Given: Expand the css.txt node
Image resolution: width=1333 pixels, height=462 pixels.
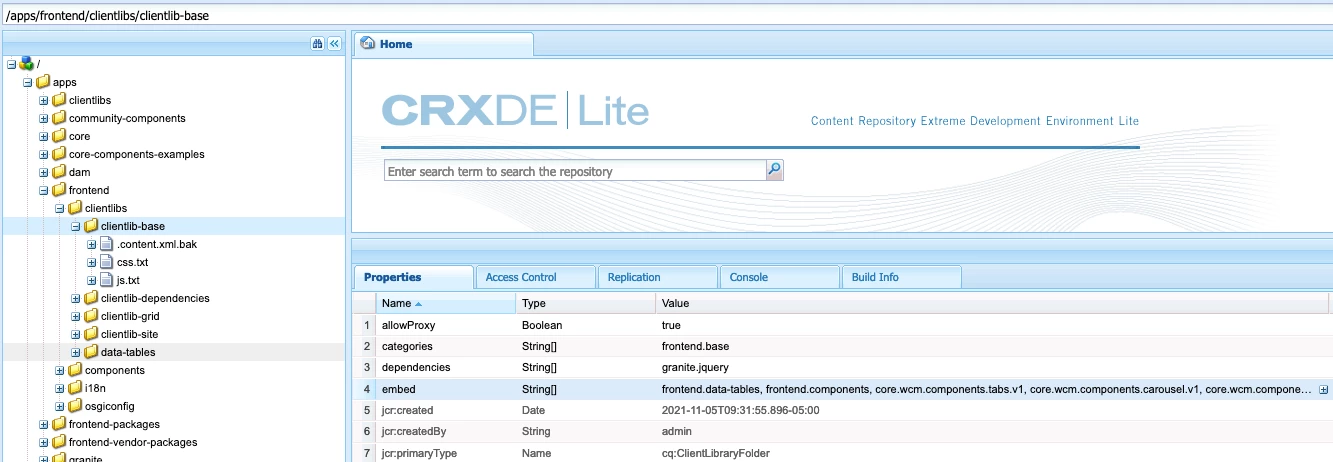Looking at the screenshot, I should 92,262.
